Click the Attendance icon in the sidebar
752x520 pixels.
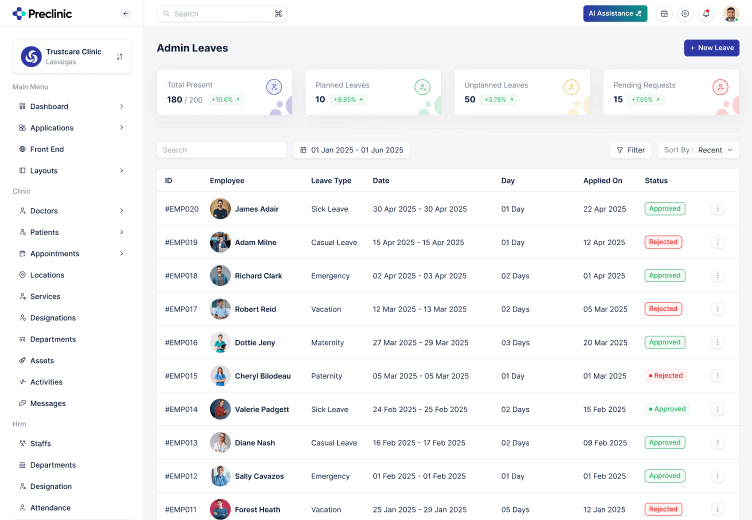pos(22,508)
